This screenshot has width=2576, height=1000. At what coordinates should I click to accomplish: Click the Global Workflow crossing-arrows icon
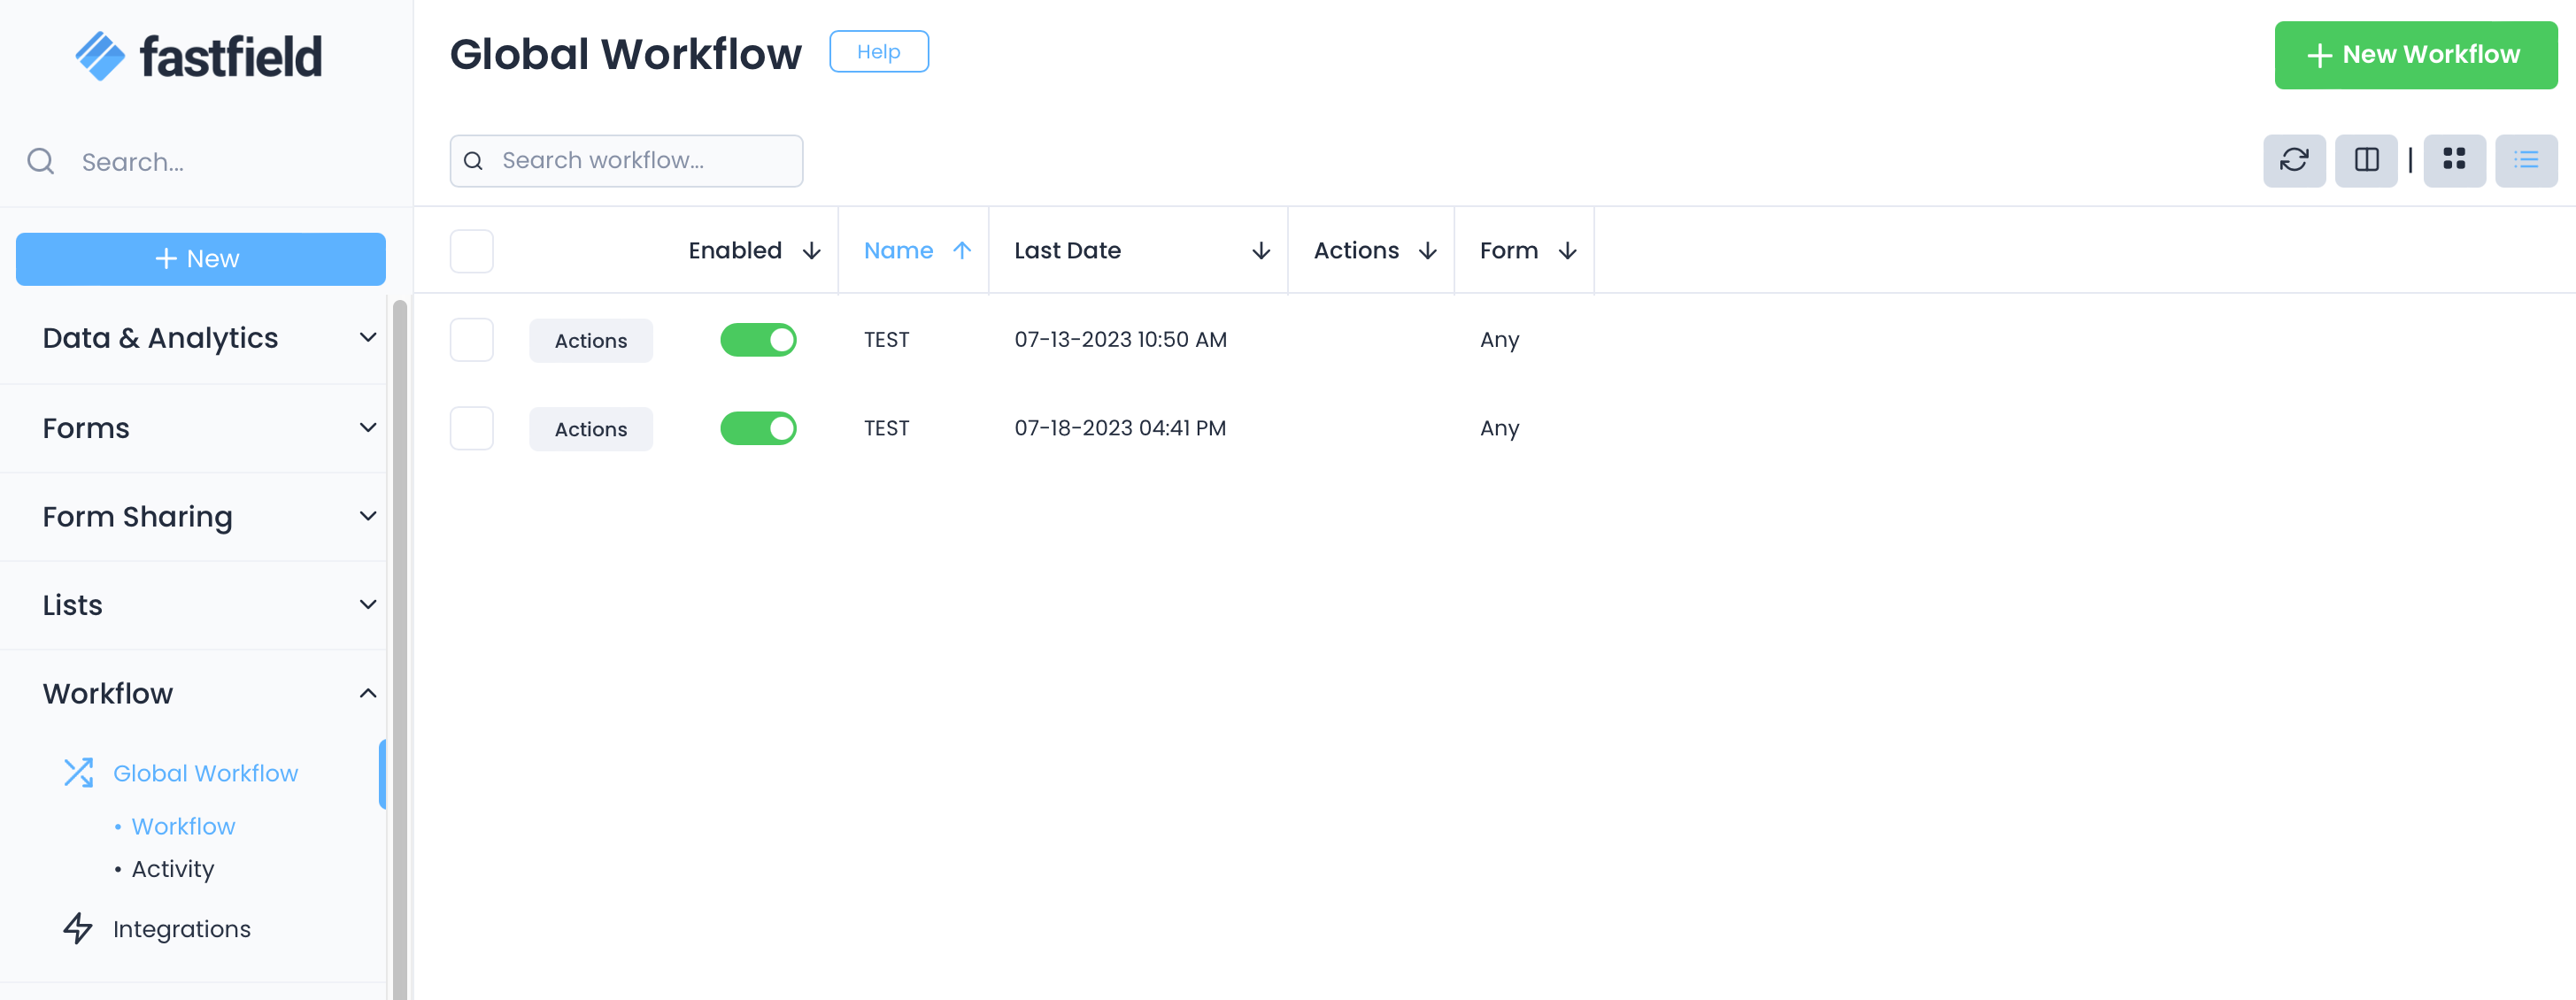78,772
